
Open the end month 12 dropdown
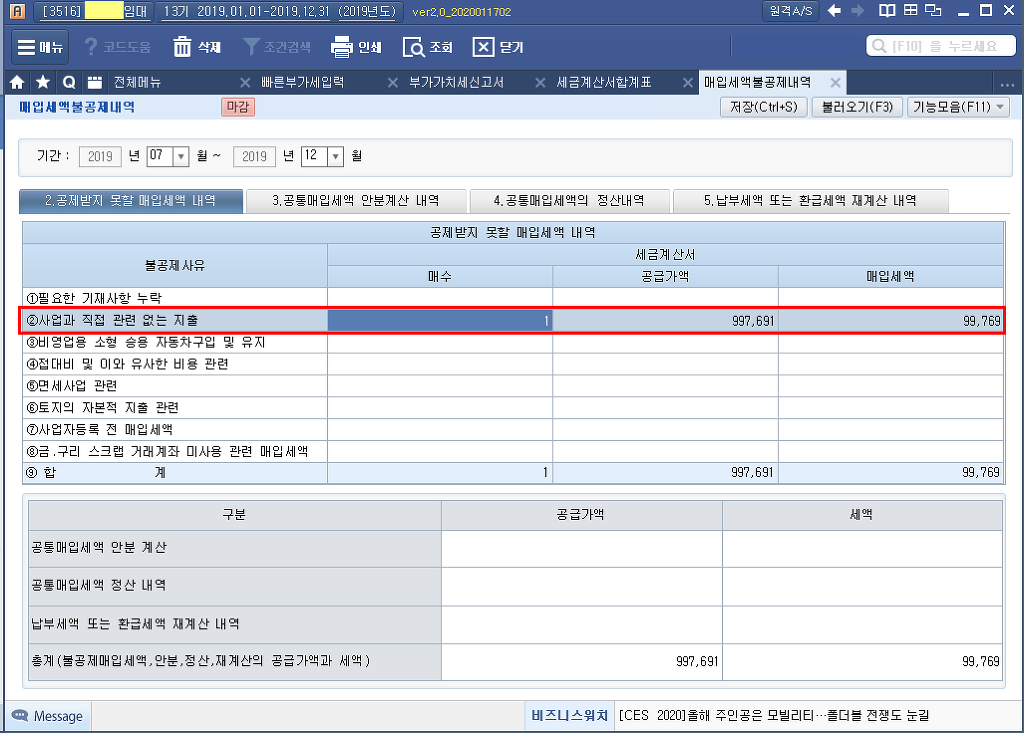[335, 156]
